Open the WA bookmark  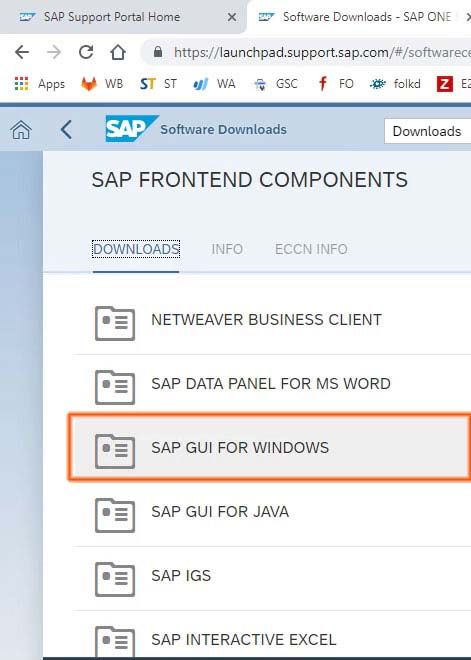click(214, 84)
